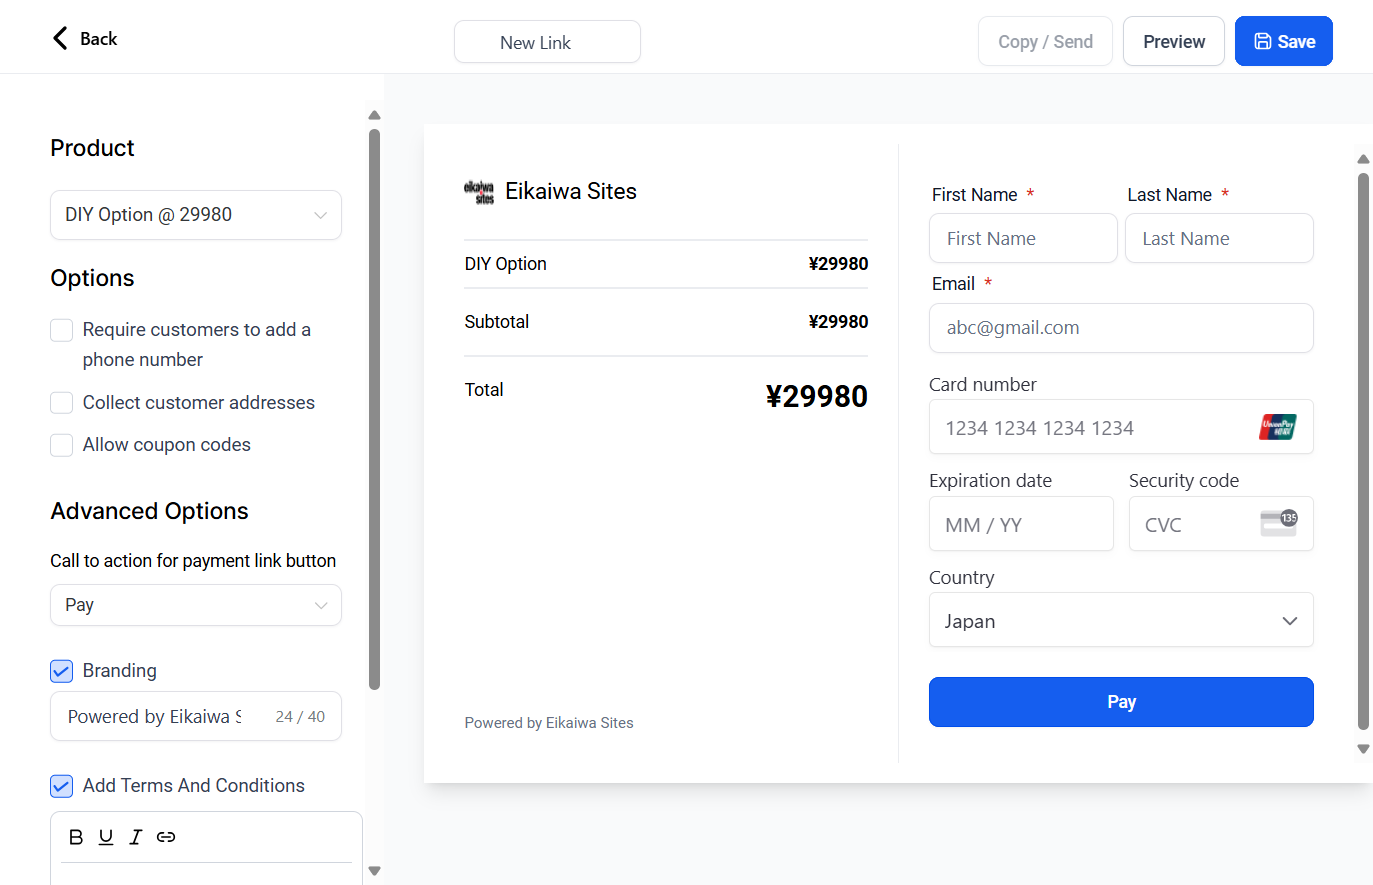Image resolution: width=1373 pixels, height=885 pixels.
Task: Click the Eikaiwa Sites logo
Action: click(x=479, y=192)
